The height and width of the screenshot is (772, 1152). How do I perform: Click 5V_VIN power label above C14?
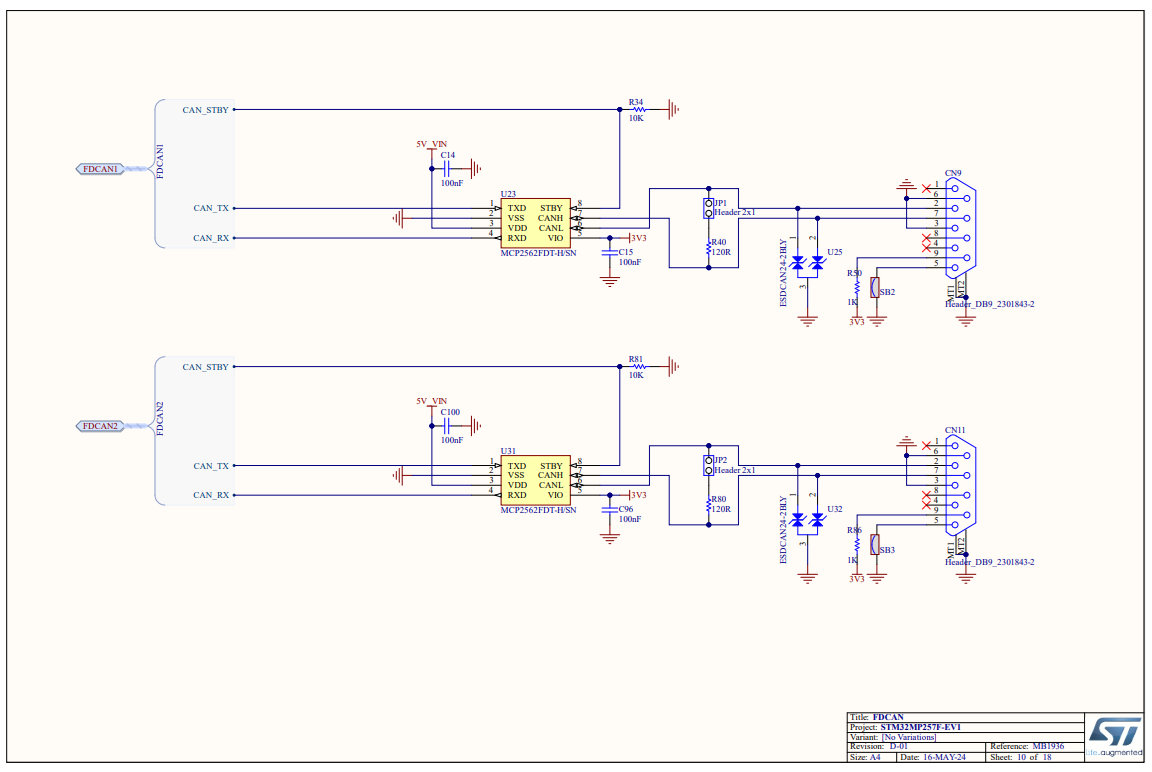(x=431, y=144)
